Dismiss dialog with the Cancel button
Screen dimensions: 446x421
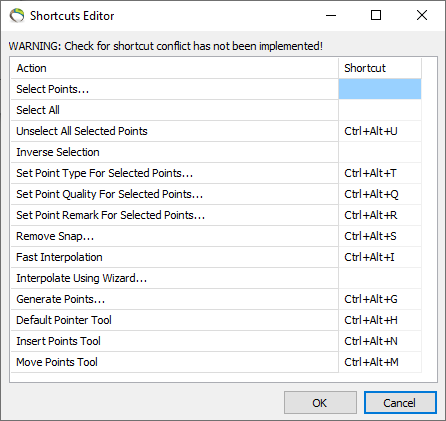(400, 403)
